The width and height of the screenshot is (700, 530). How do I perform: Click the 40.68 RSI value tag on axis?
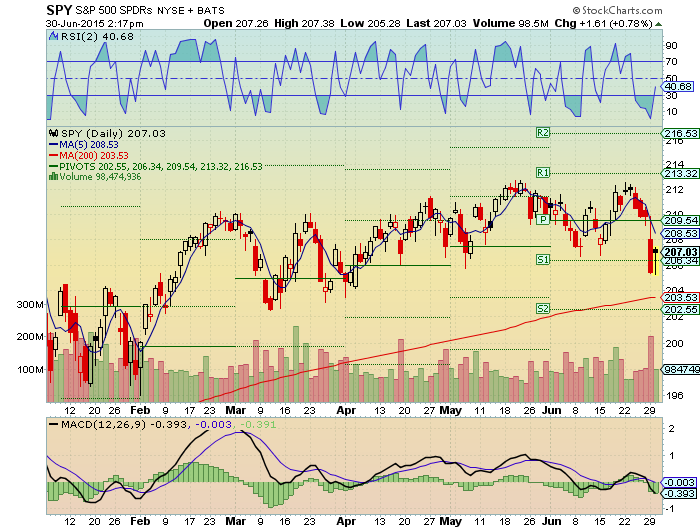(x=678, y=87)
